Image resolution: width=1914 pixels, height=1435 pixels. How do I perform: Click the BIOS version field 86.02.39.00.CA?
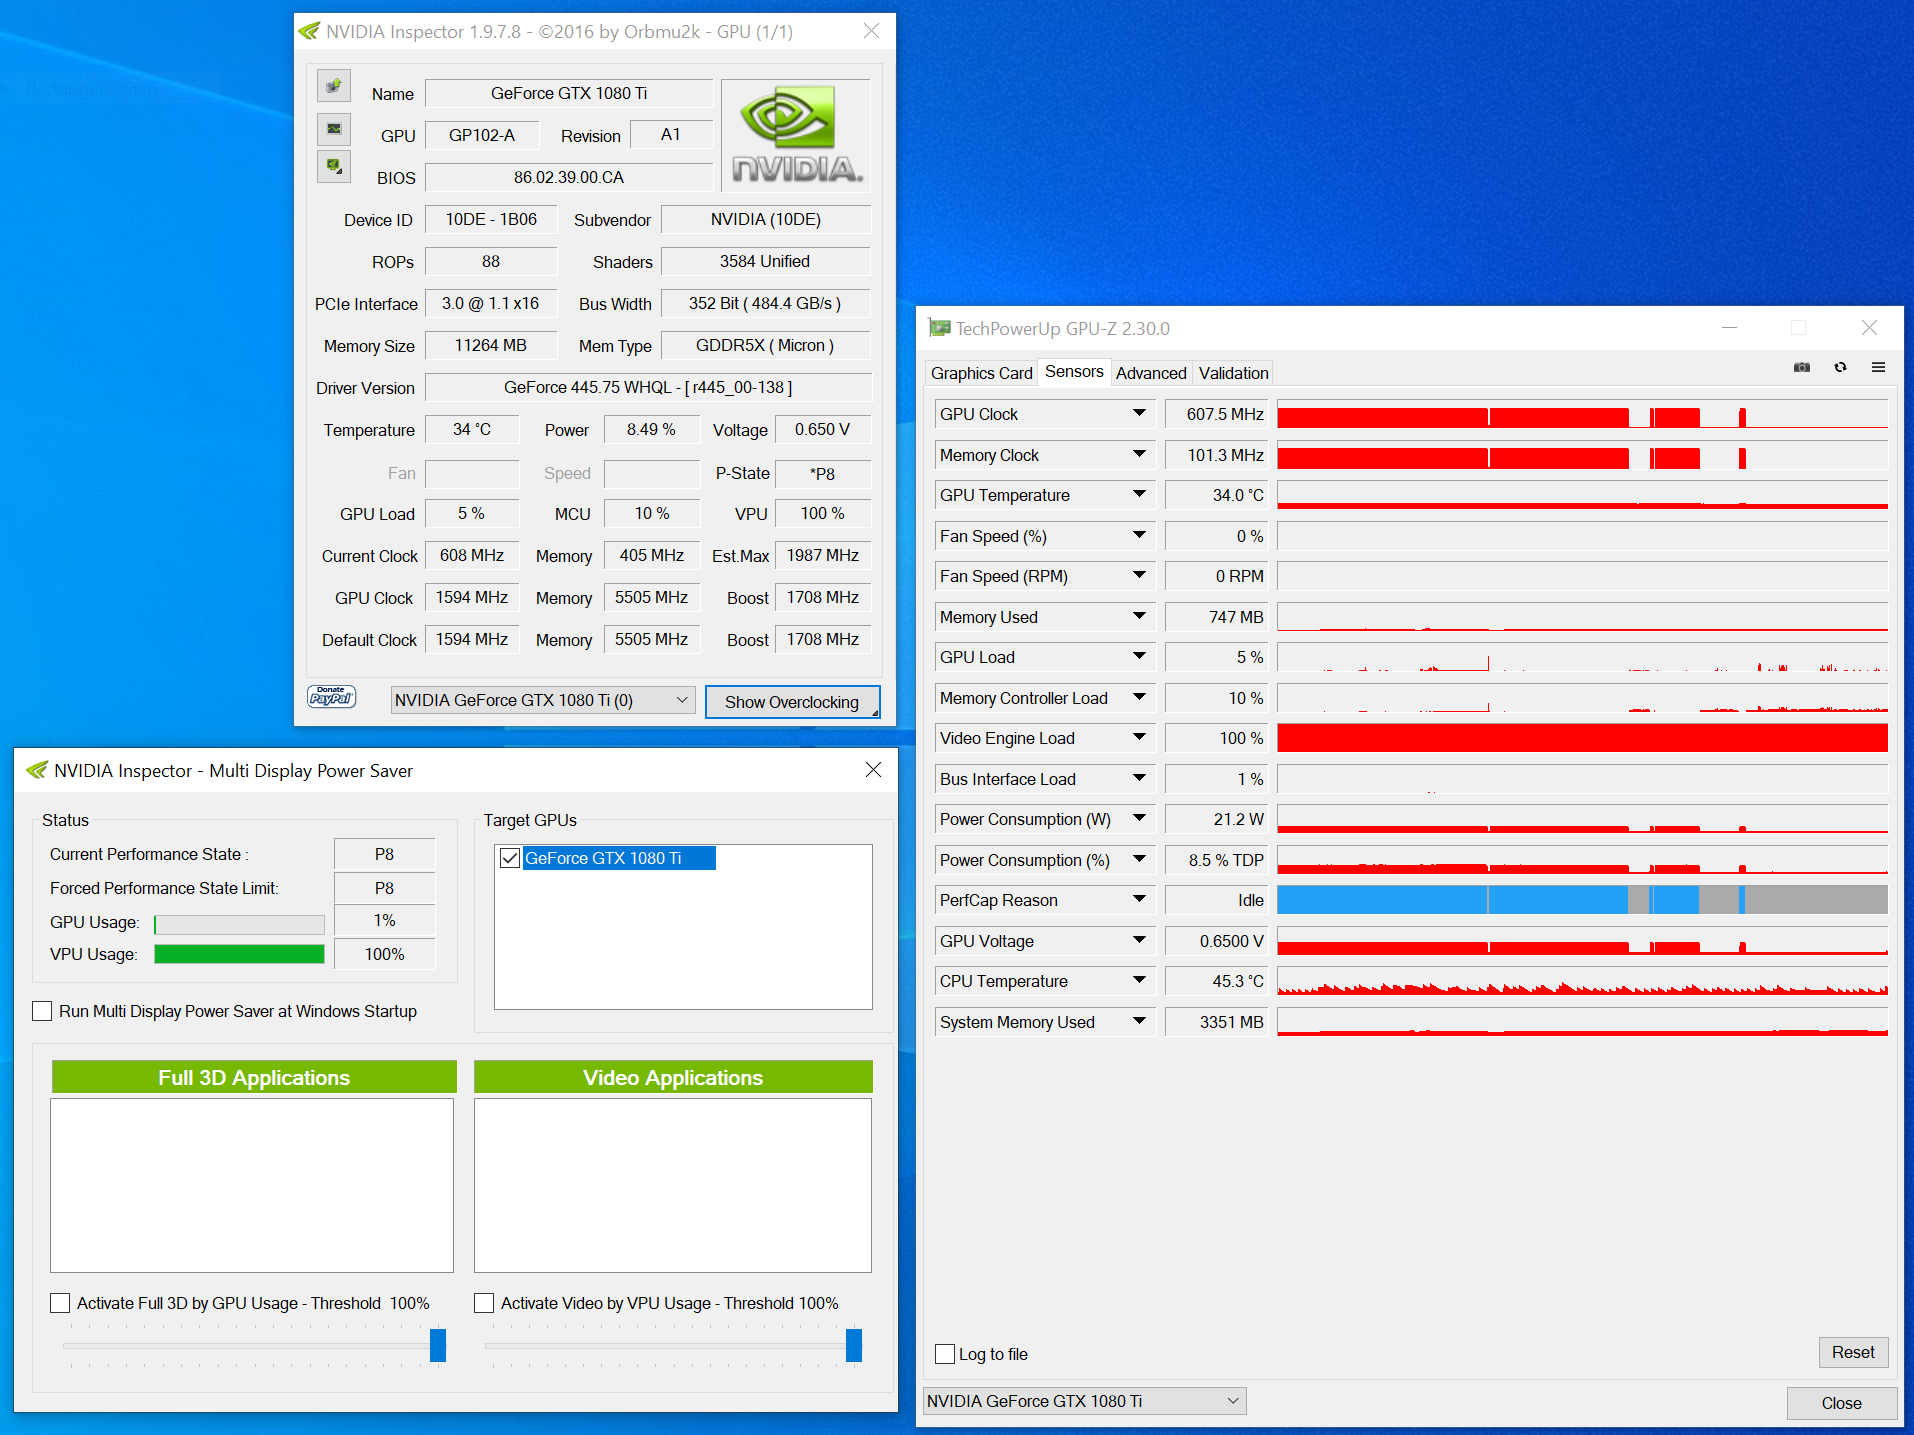coord(568,177)
